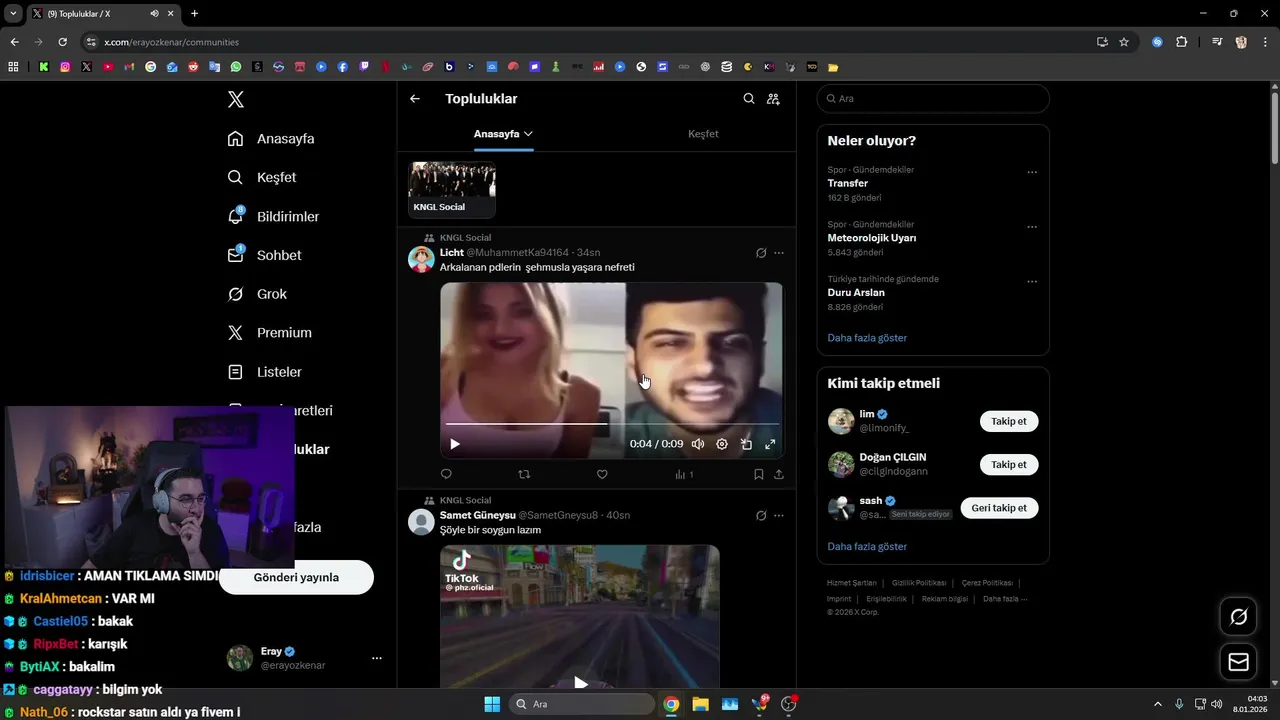Go back with the Topluluklar arrow
1280x720 pixels.
415,99
